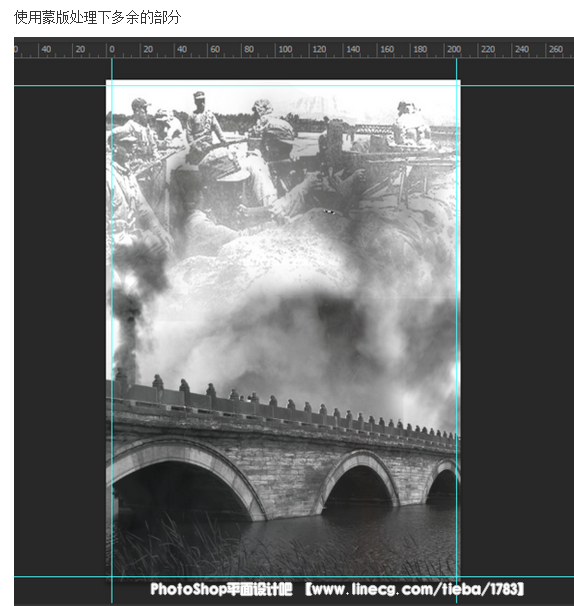Click the 200 mark on the horizontal ruler
574x606 pixels.
454,49
